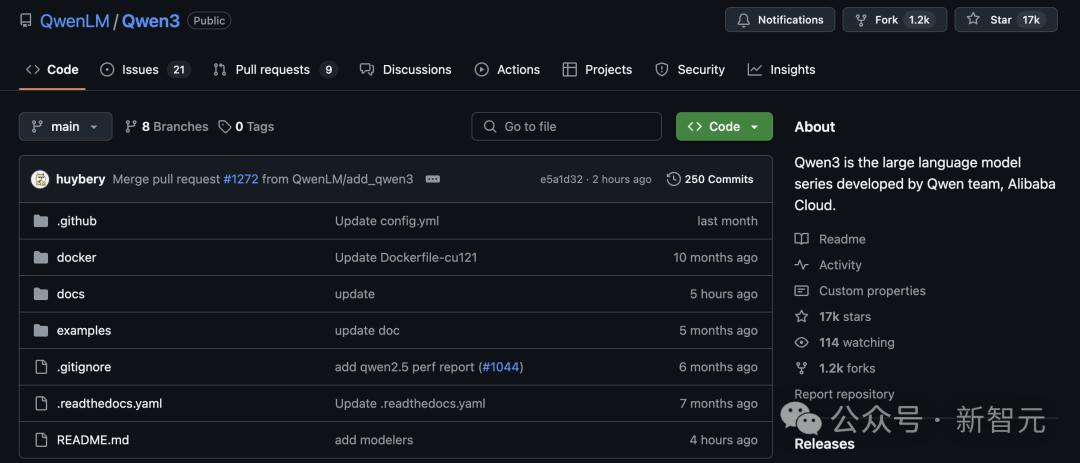Switch to the Issues tab
The width and height of the screenshot is (1080, 463).
[145, 70]
